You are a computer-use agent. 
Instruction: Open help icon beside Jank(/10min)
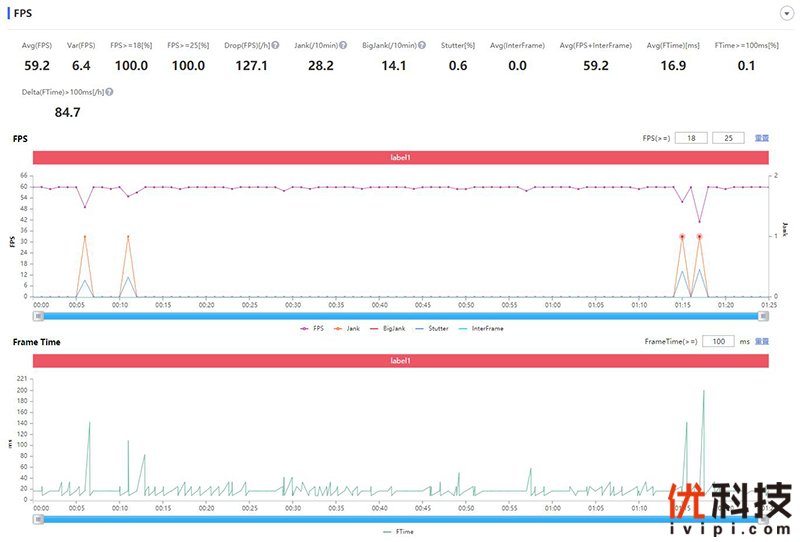tap(343, 46)
